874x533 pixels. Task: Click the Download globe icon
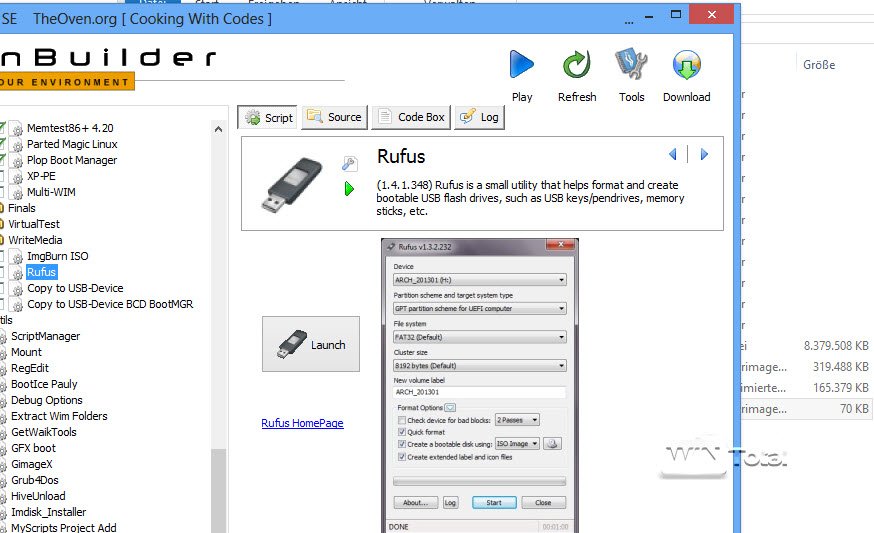[x=686, y=65]
